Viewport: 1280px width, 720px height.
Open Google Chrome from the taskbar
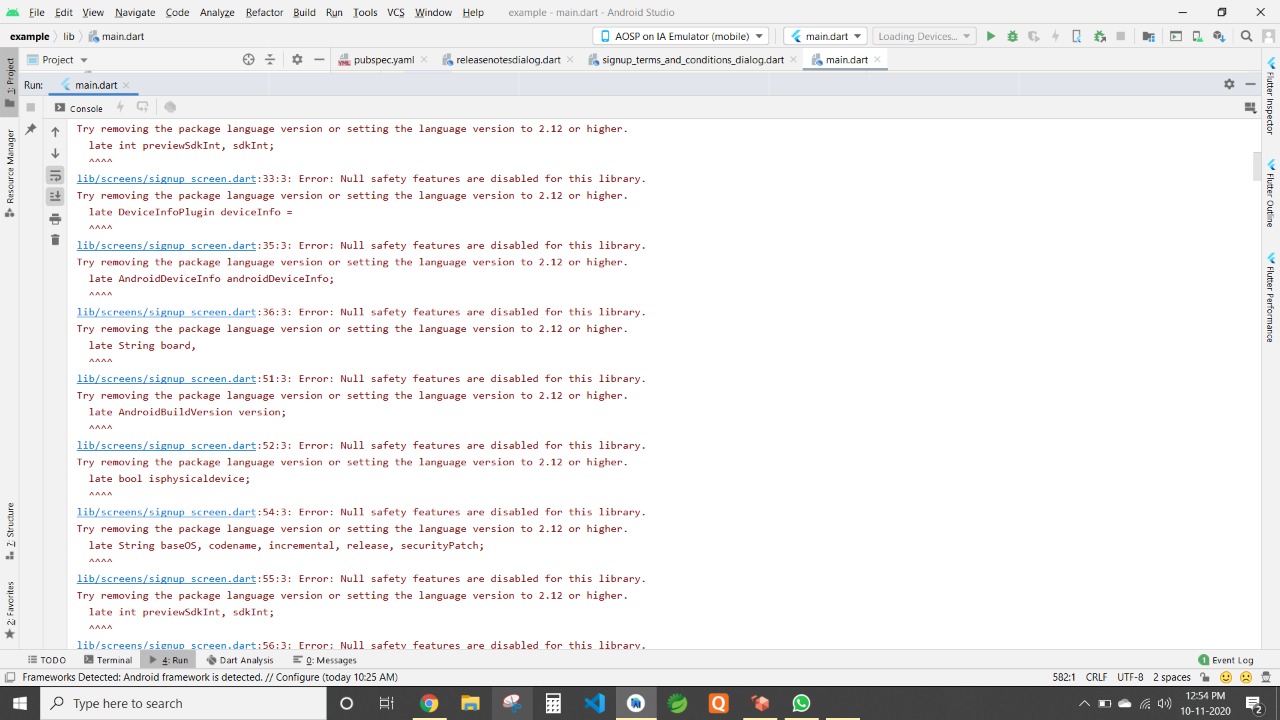coord(428,703)
